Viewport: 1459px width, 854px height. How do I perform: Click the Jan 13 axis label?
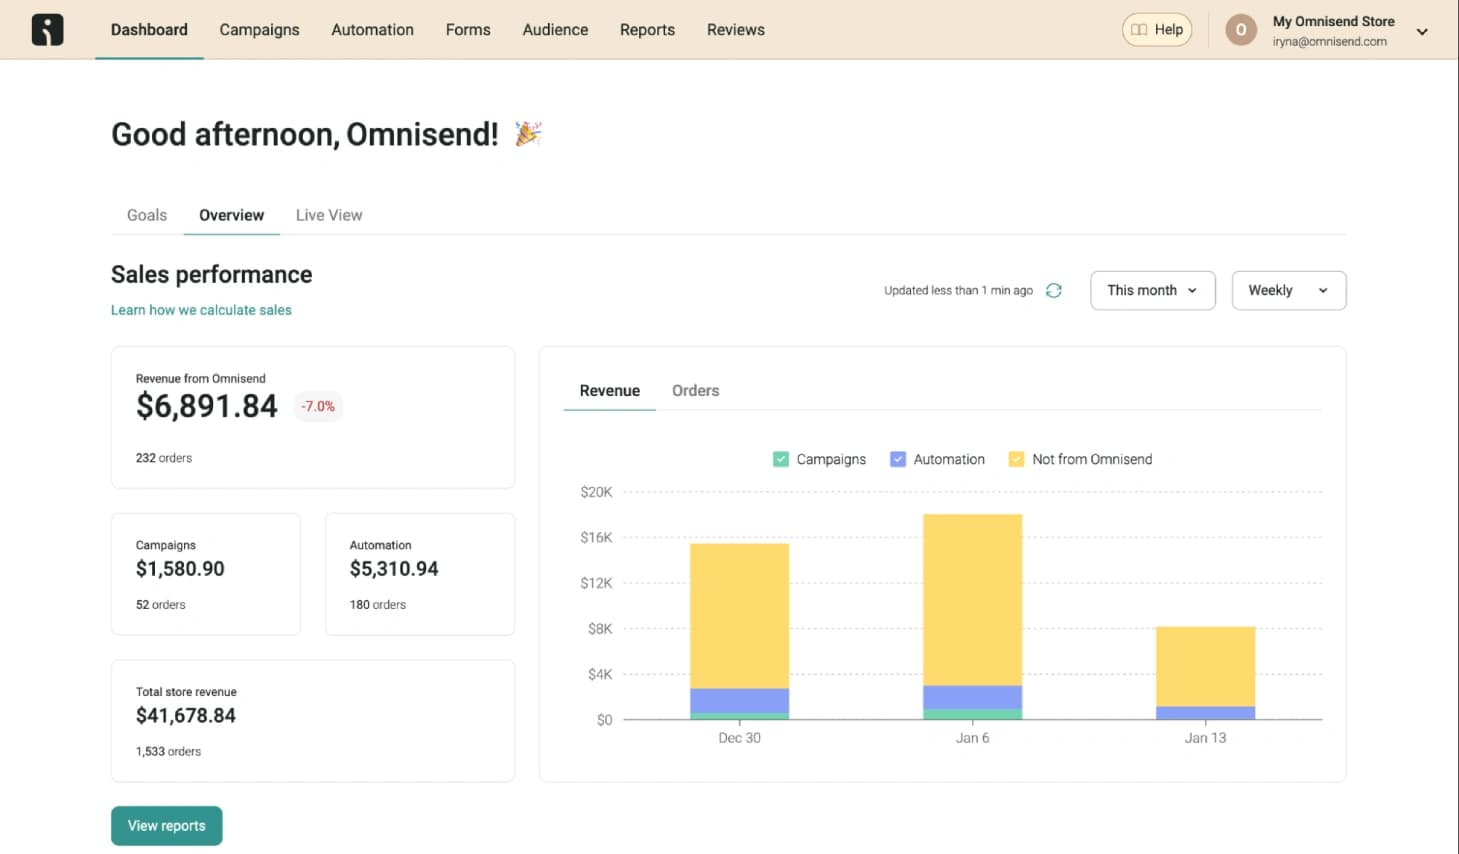click(1205, 738)
